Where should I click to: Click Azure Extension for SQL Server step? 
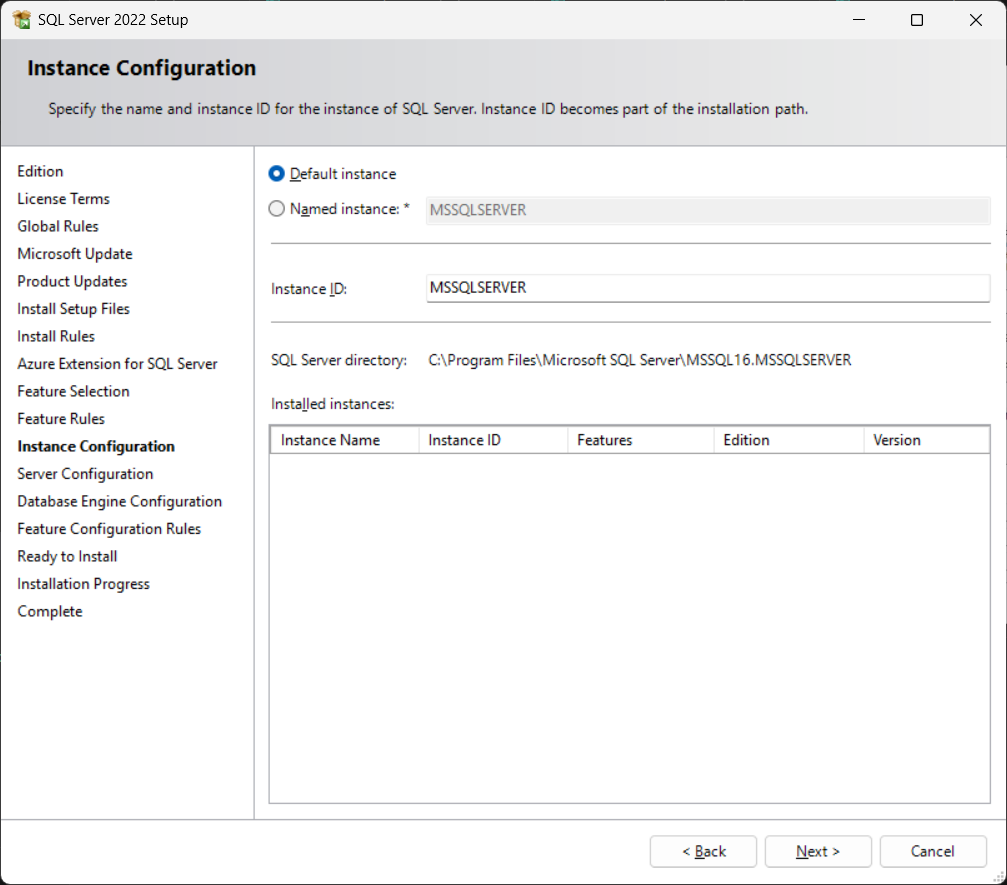(x=117, y=364)
